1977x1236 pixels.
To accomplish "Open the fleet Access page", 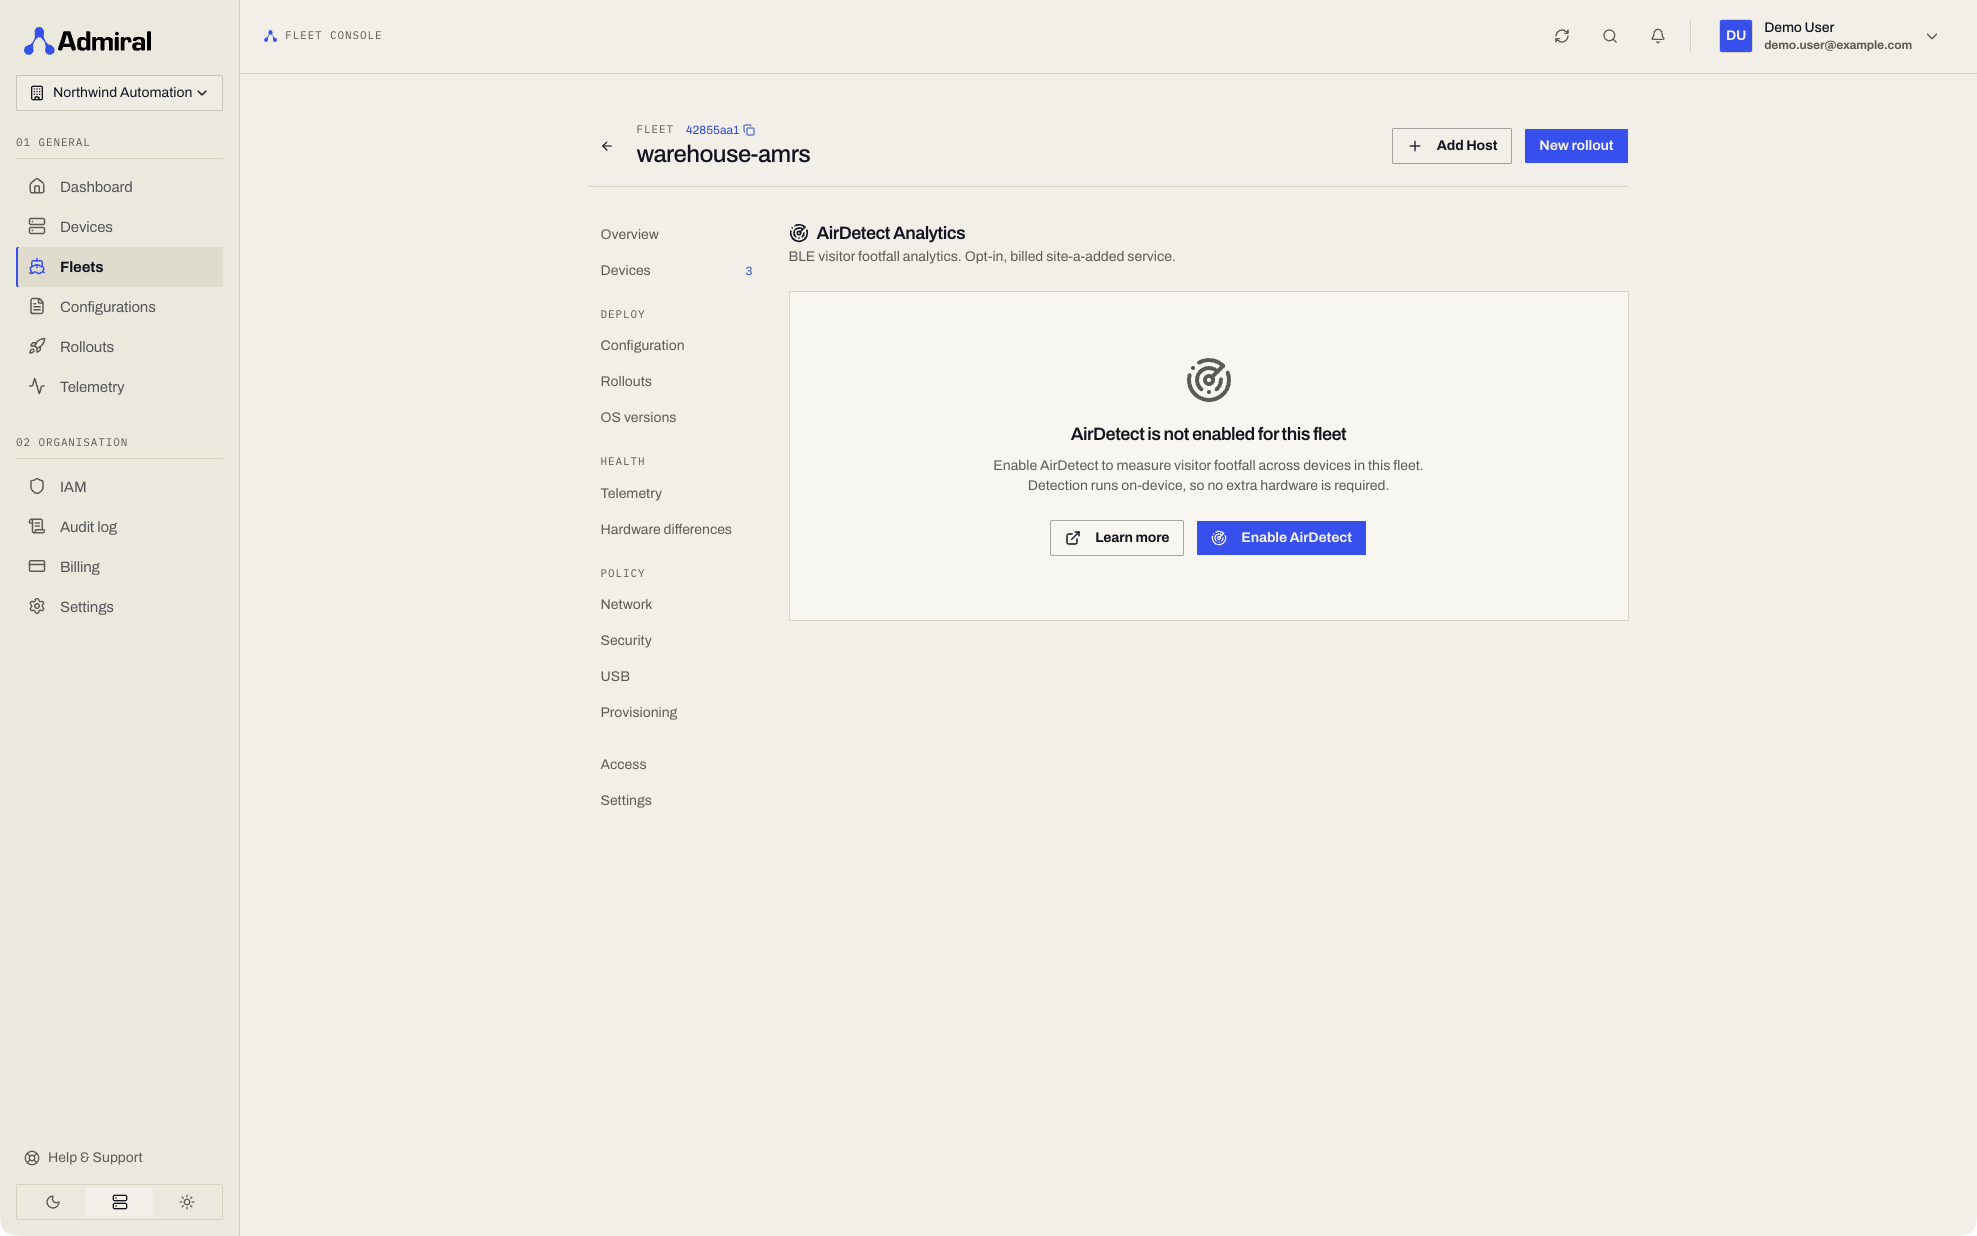I will coord(676,765).
